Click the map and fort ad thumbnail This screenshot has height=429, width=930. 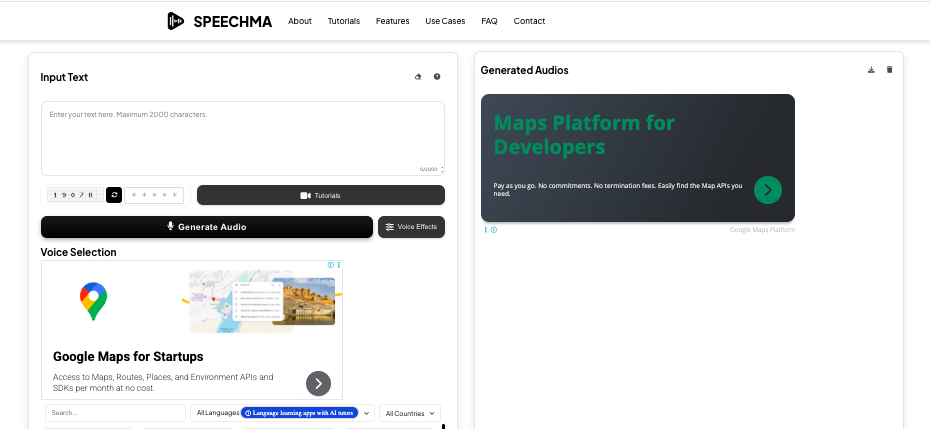pyautogui.click(x=262, y=301)
